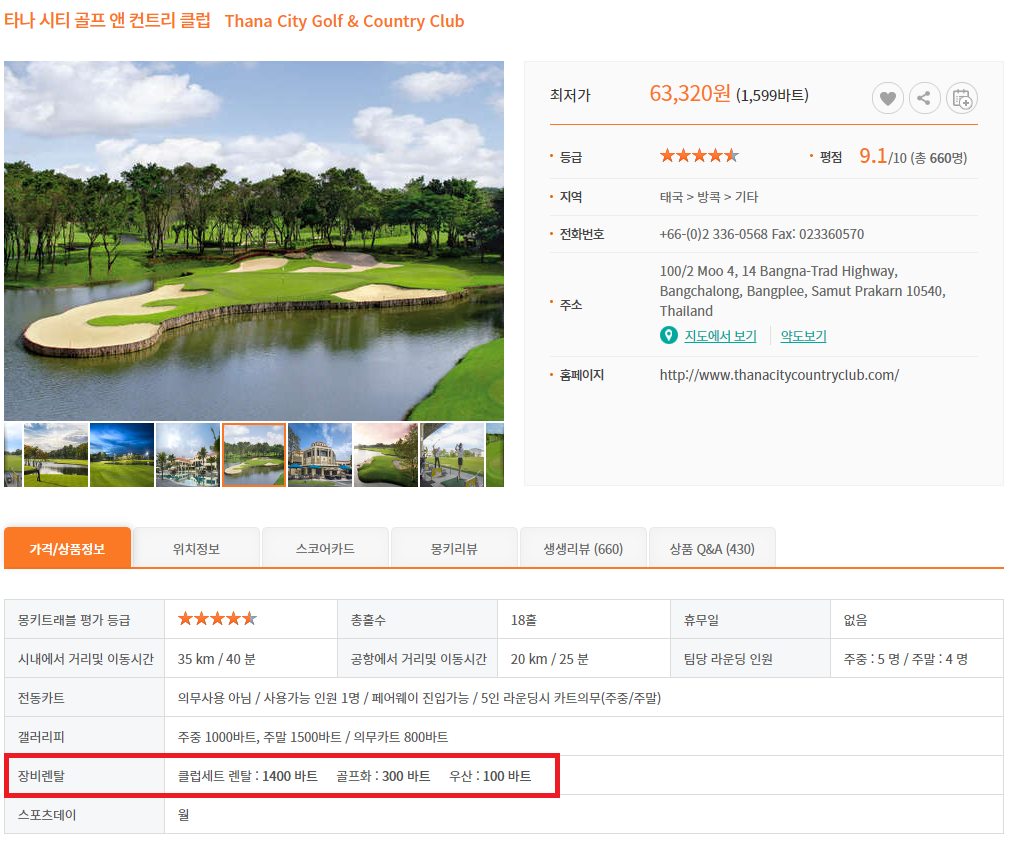Click the lowest price 63,320원

click(x=690, y=94)
